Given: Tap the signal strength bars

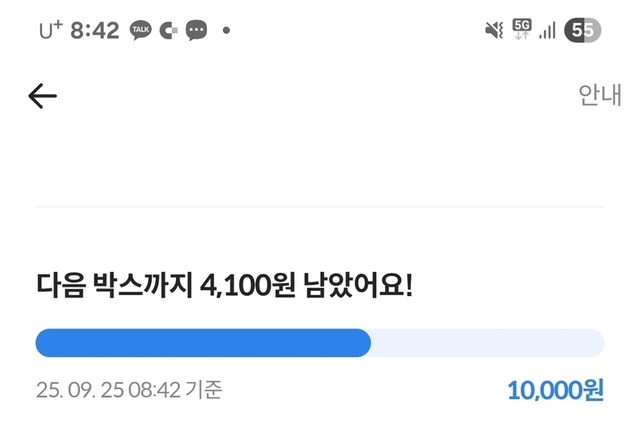Looking at the screenshot, I should coord(547,31).
